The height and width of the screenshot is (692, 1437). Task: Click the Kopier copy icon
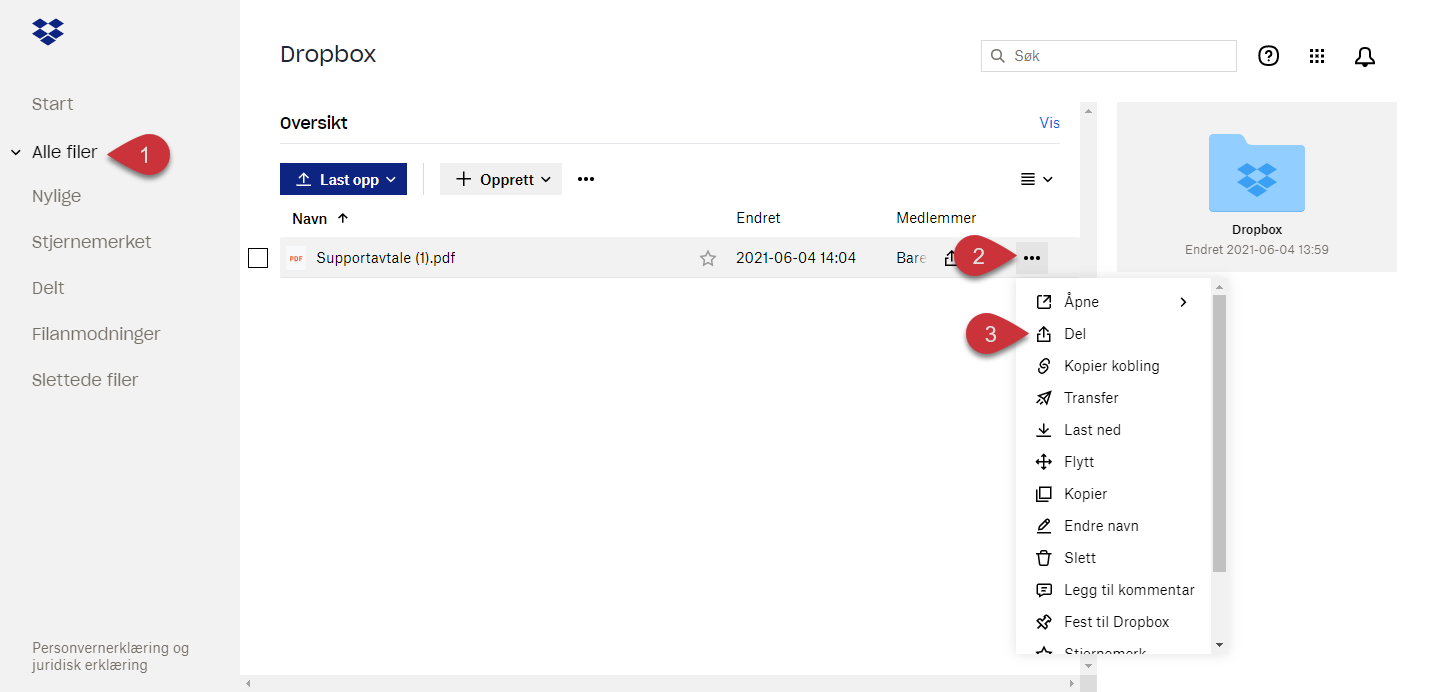click(x=1044, y=494)
